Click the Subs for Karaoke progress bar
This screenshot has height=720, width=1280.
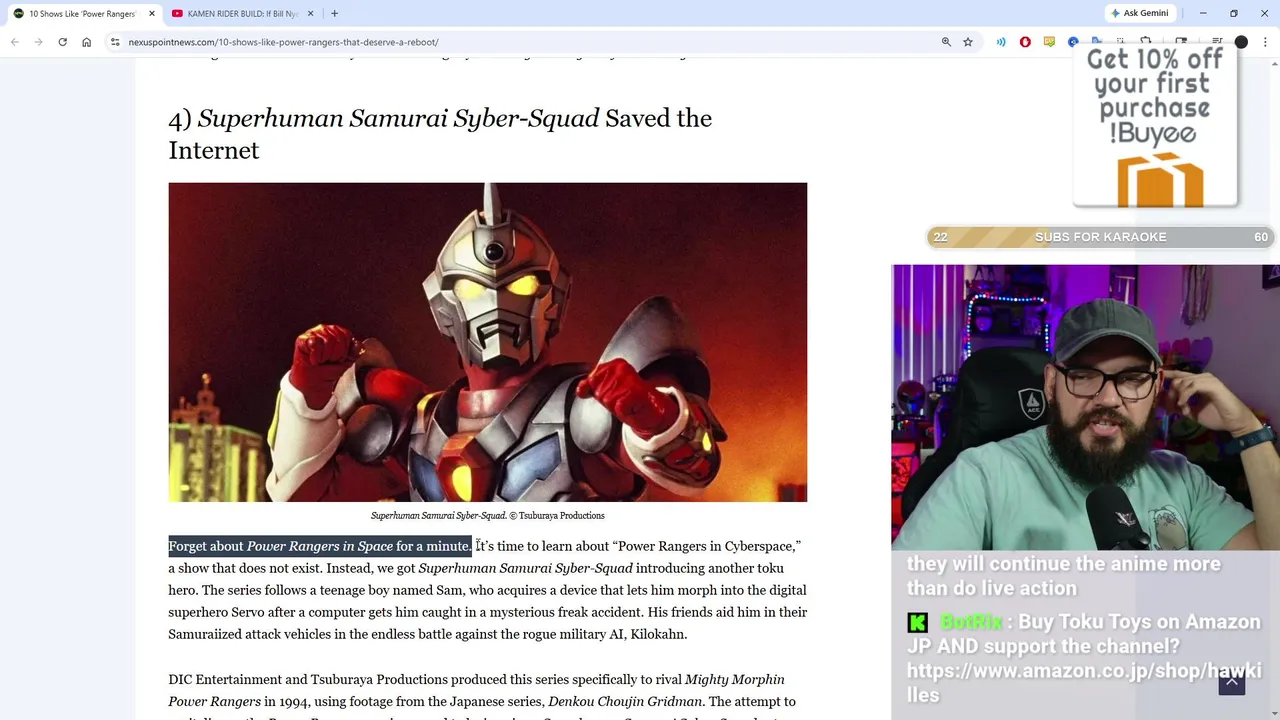click(x=1101, y=237)
